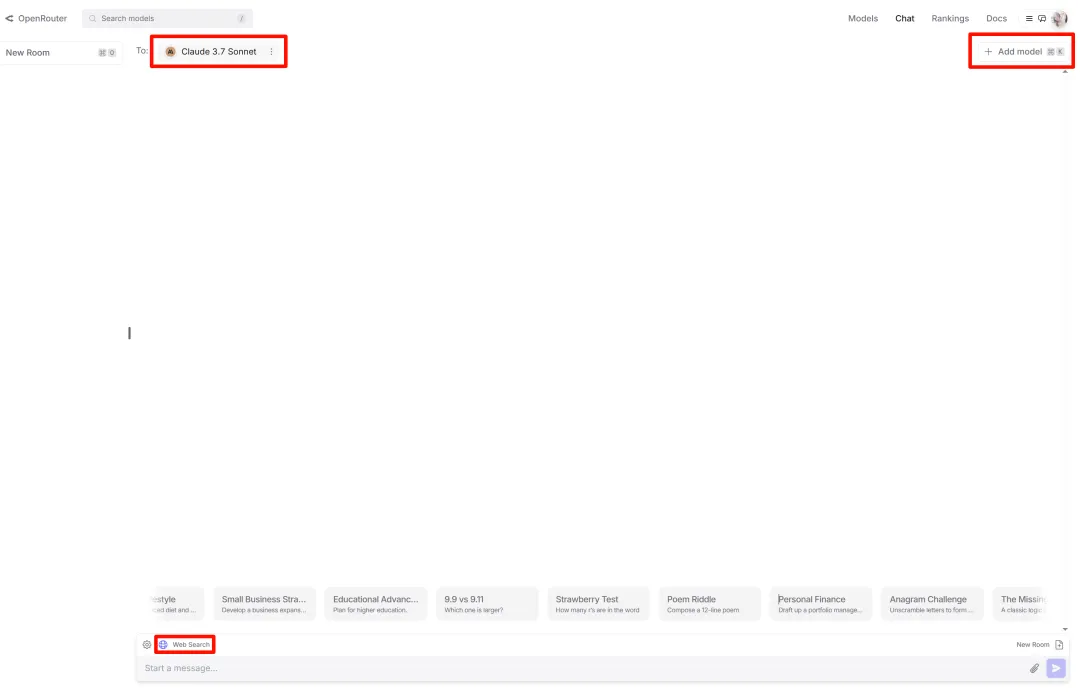Click the new room page icon at bottom right
Screen dimensions: 1080x695
click(1059, 645)
